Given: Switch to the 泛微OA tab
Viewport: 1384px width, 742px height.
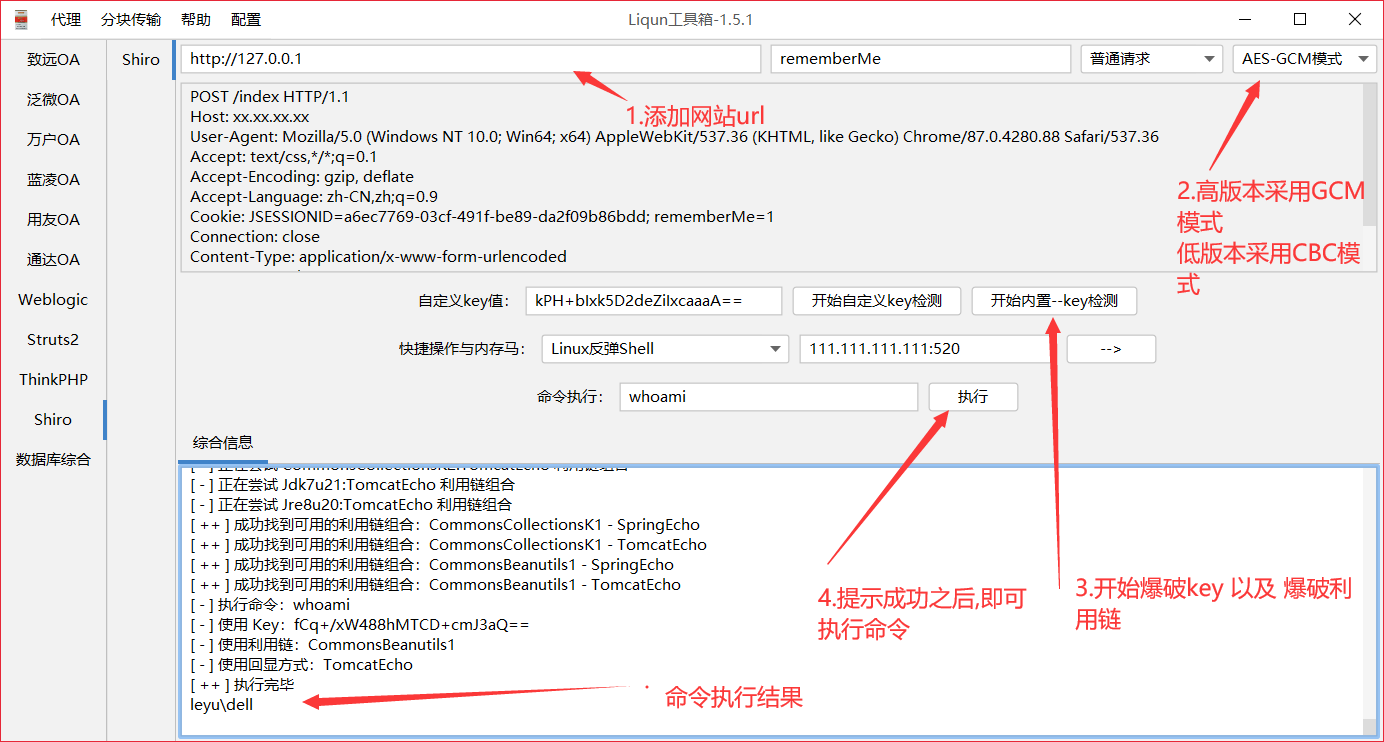Looking at the screenshot, I should point(53,100).
